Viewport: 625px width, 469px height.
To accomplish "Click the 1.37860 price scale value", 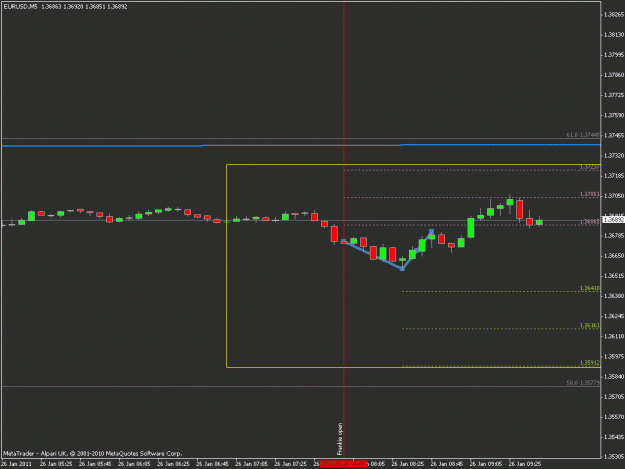I will [x=614, y=75].
